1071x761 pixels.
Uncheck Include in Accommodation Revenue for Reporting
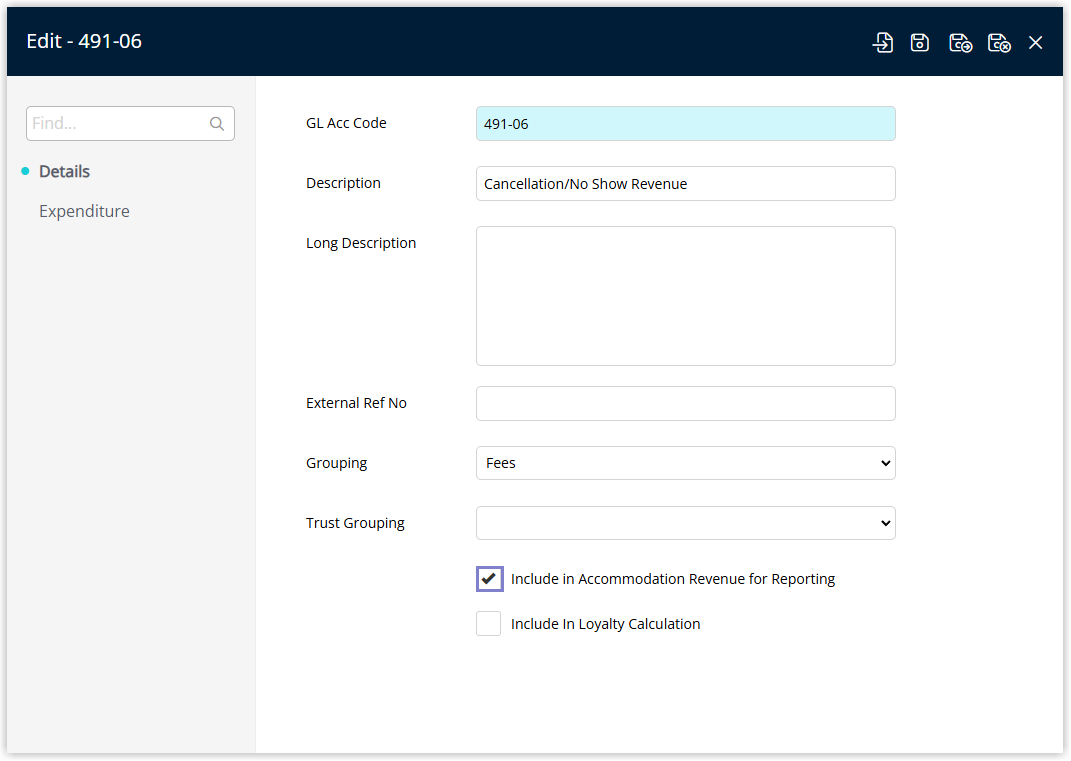point(489,579)
